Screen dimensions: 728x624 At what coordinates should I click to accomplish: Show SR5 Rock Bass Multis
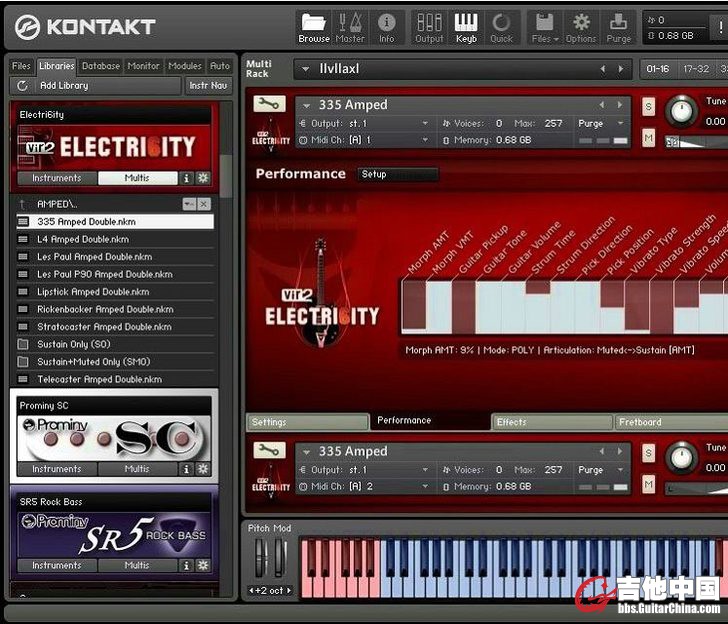[x=137, y=565]
